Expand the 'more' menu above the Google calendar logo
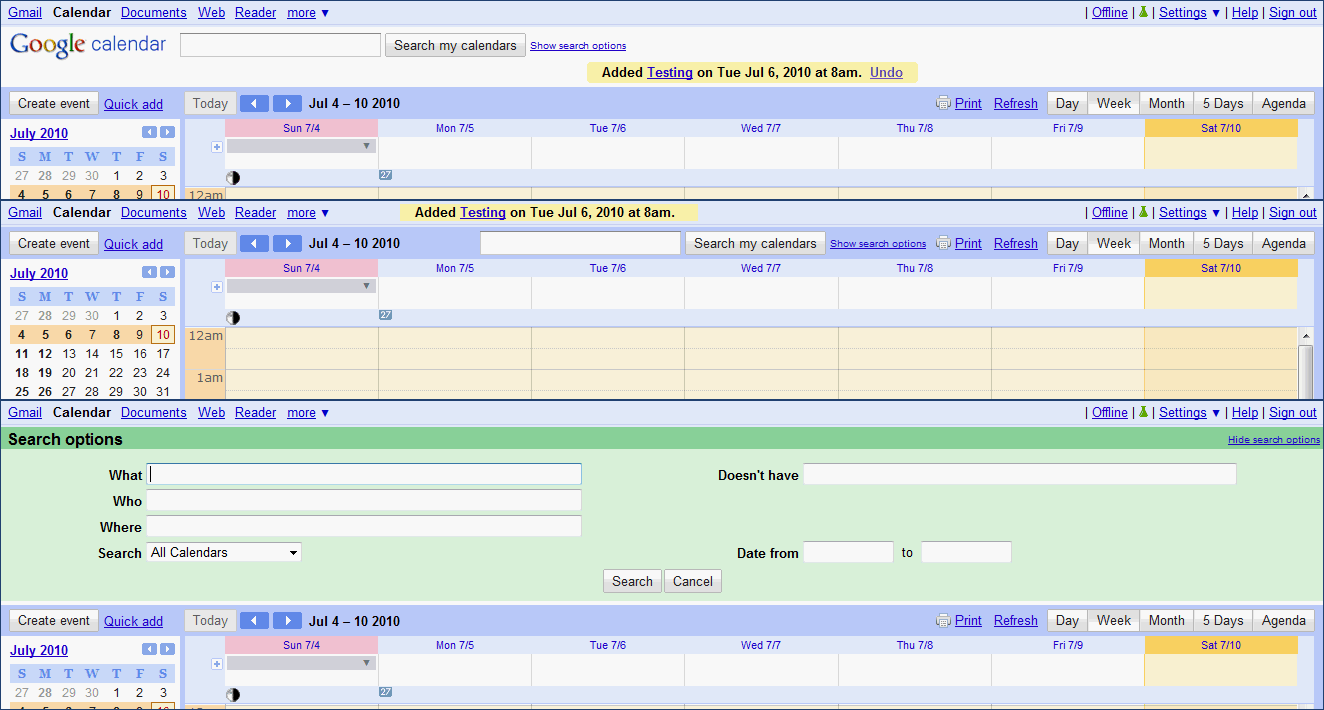Image resolution: width=1324 pixels, height=710 pixels. (x=307, y=12)
